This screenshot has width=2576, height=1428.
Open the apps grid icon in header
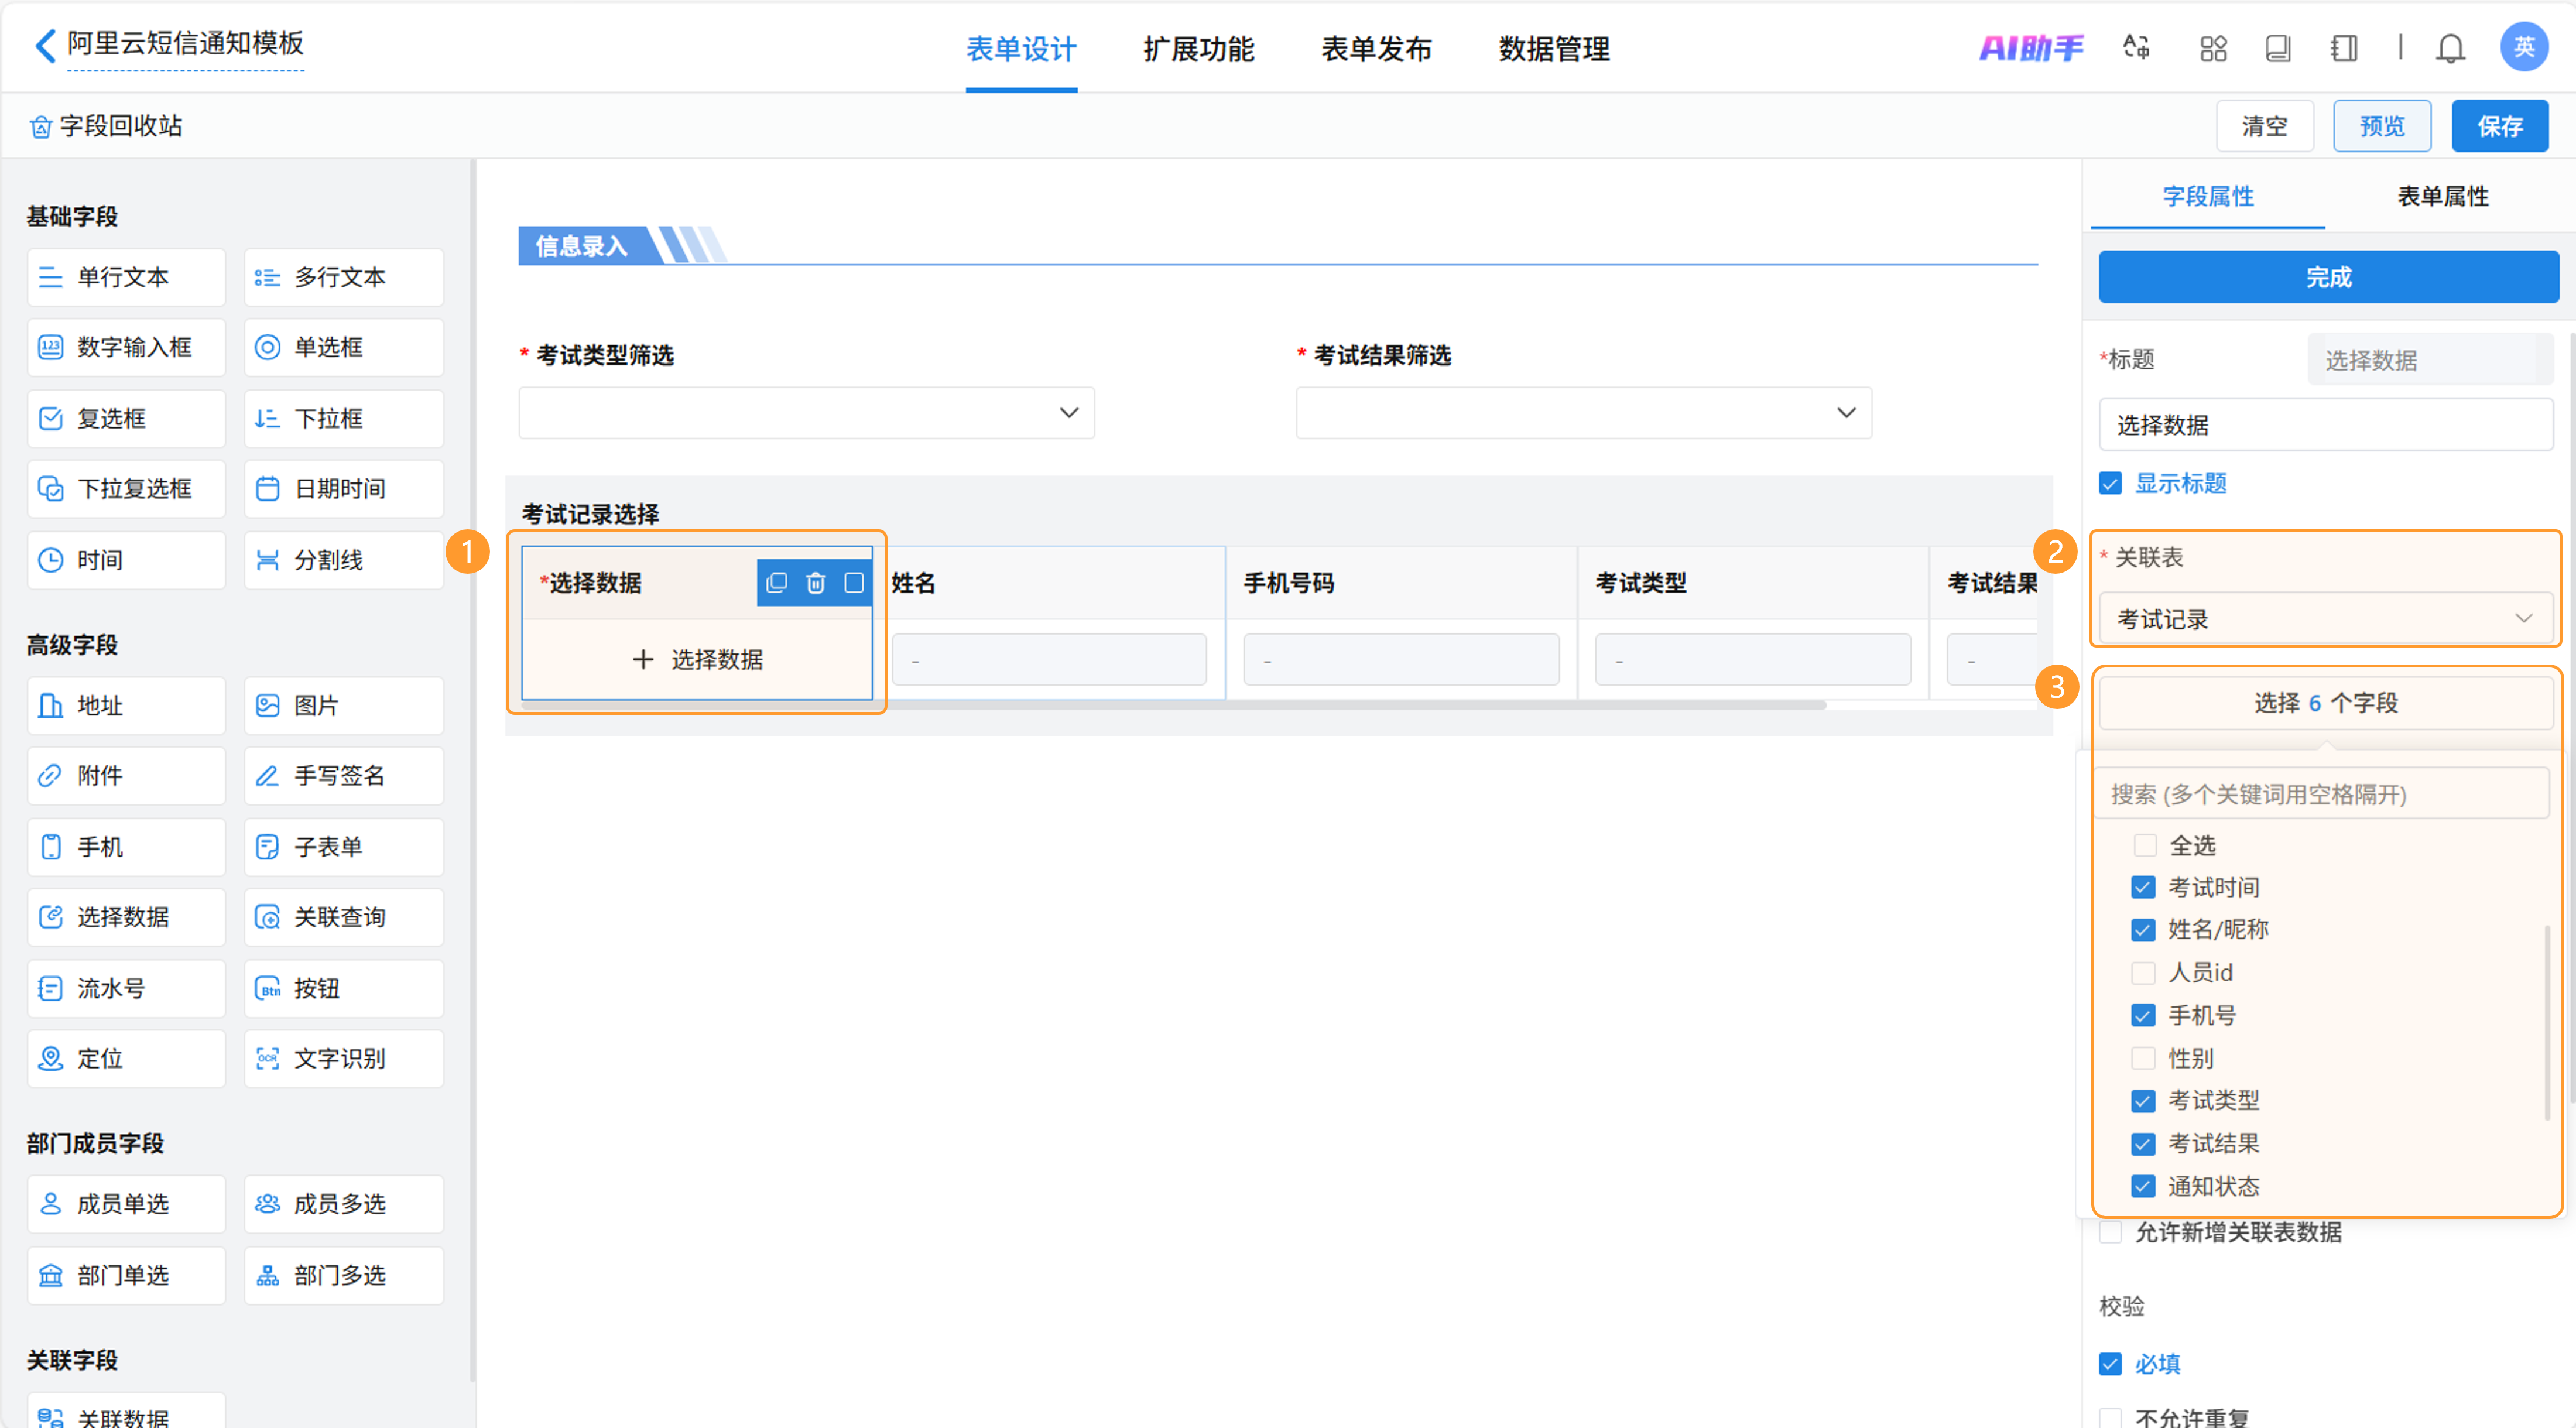pos(2213,48)
